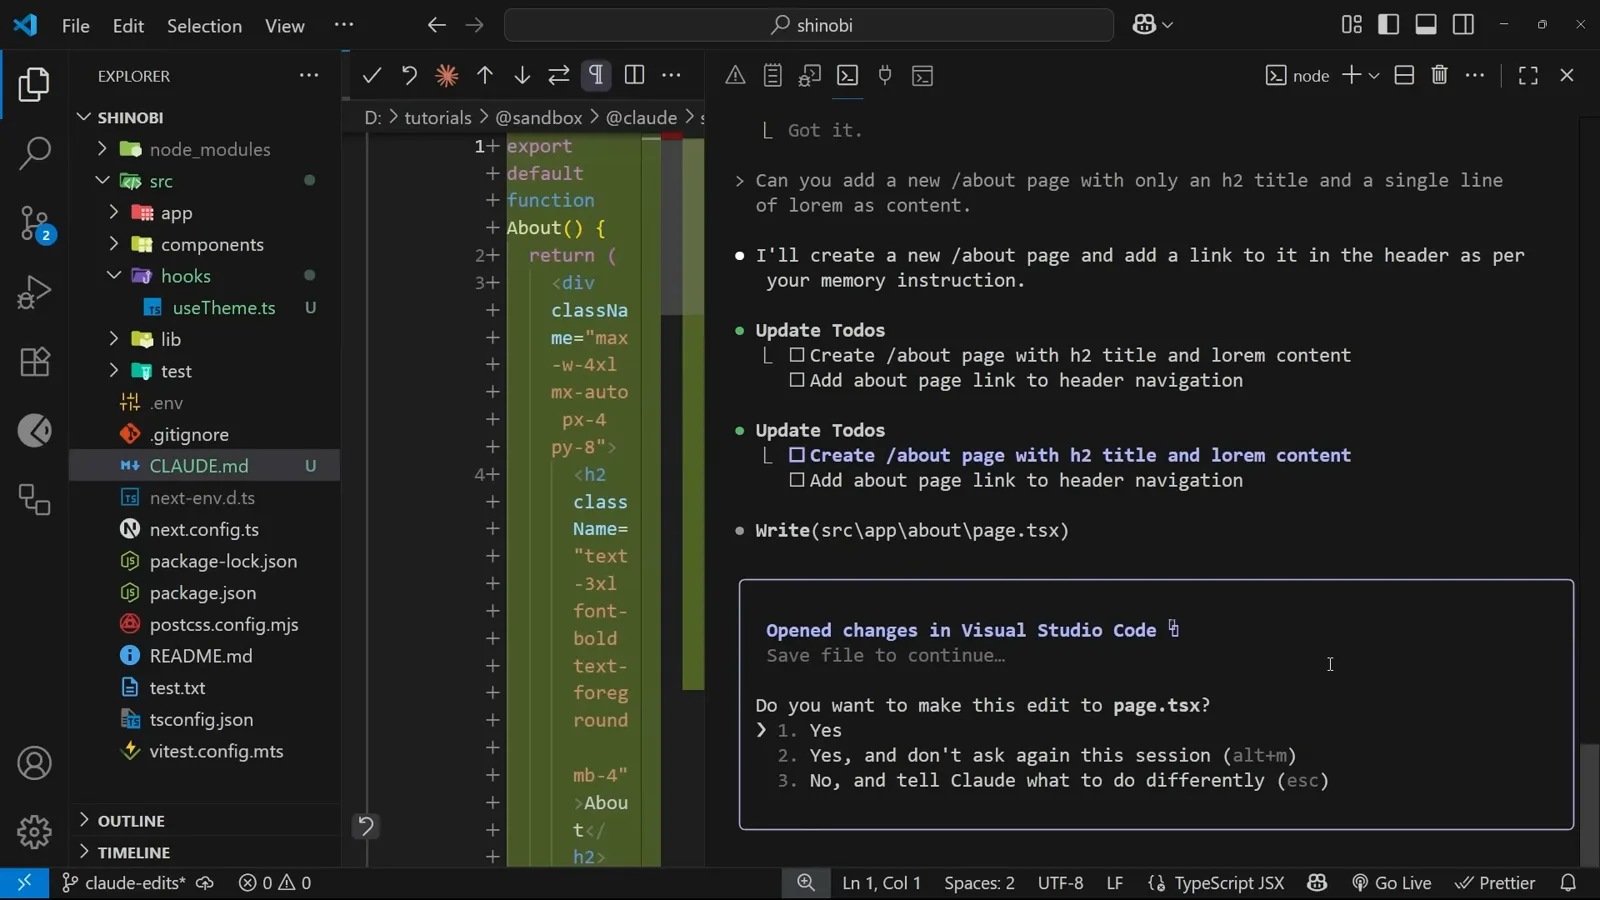The image size is (1600, 900).
Task: Toggle inline split view icon
Action: click(x=634, y=75)
